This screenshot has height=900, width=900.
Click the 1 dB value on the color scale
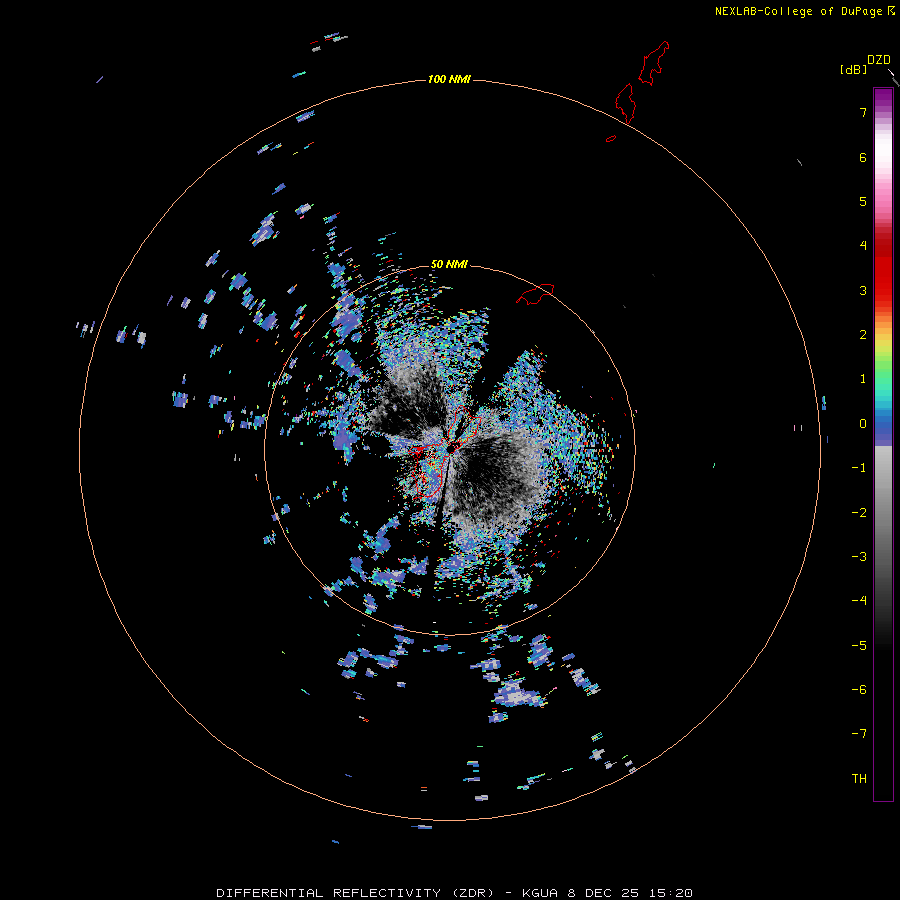(863, 379)
